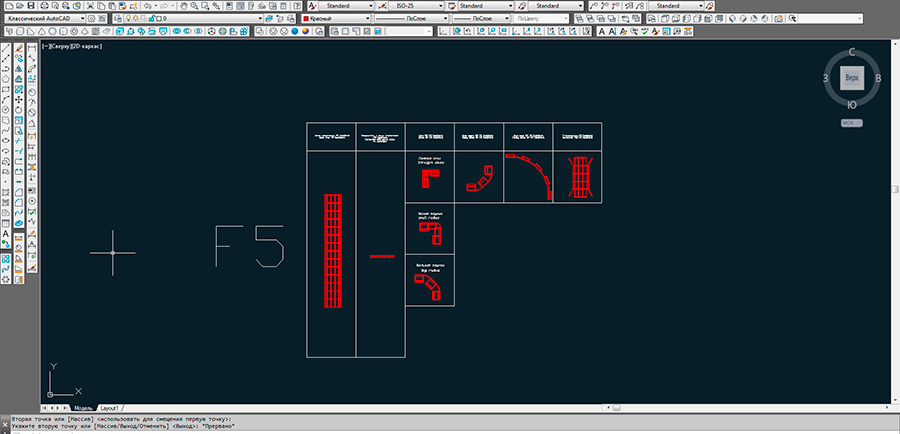Image resolution: width=900 pixels, height=434 pixels.
Task: Open a file with the Open icon
Action: pyautogui.click(x=20, y=5)
